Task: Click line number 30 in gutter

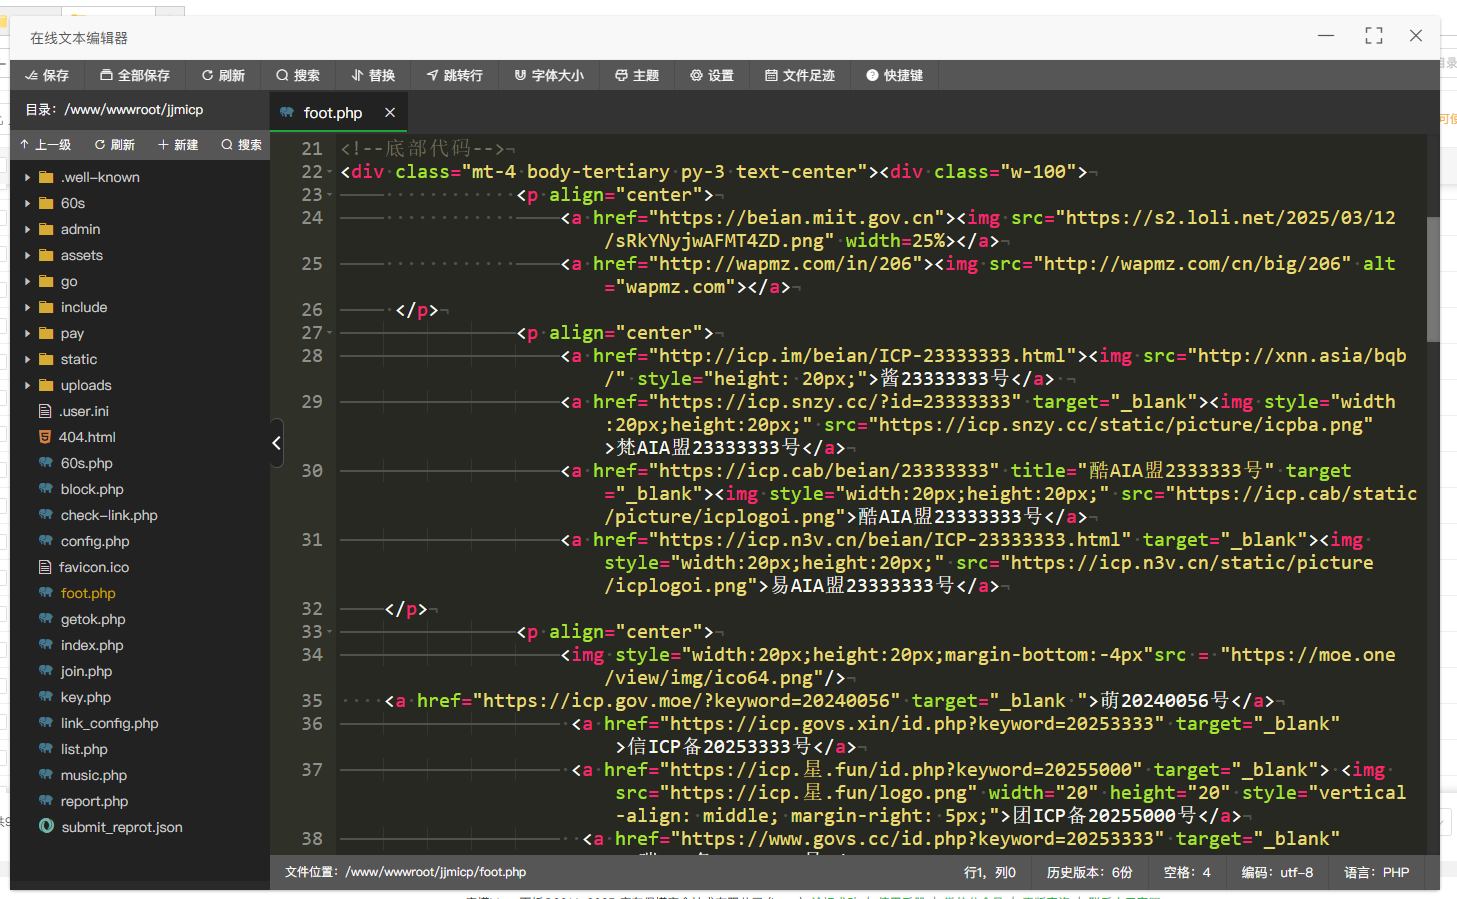Action: 312,471
